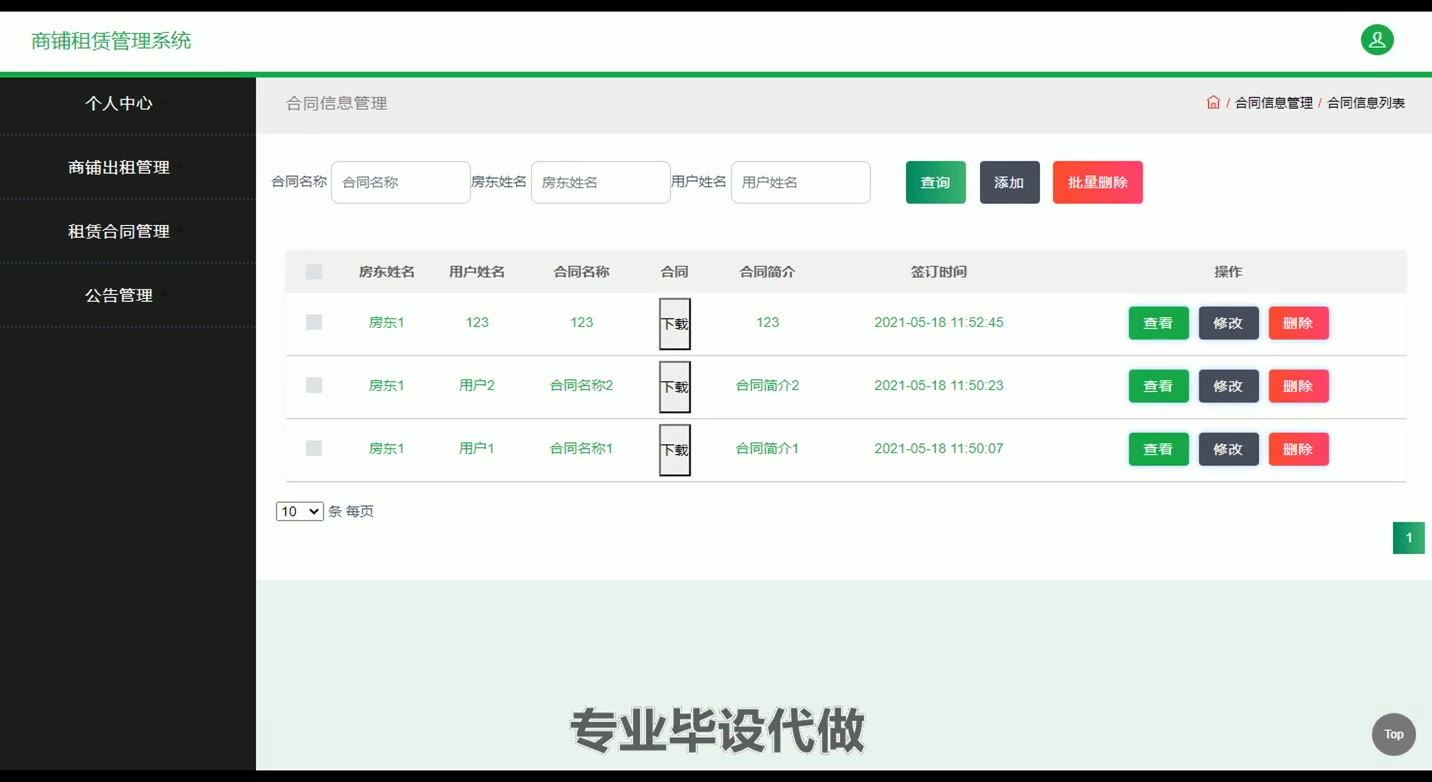Check the box for the 合同名称1 row
The height and width of the screenshot is (782, 1432).
tap(314, 448)
